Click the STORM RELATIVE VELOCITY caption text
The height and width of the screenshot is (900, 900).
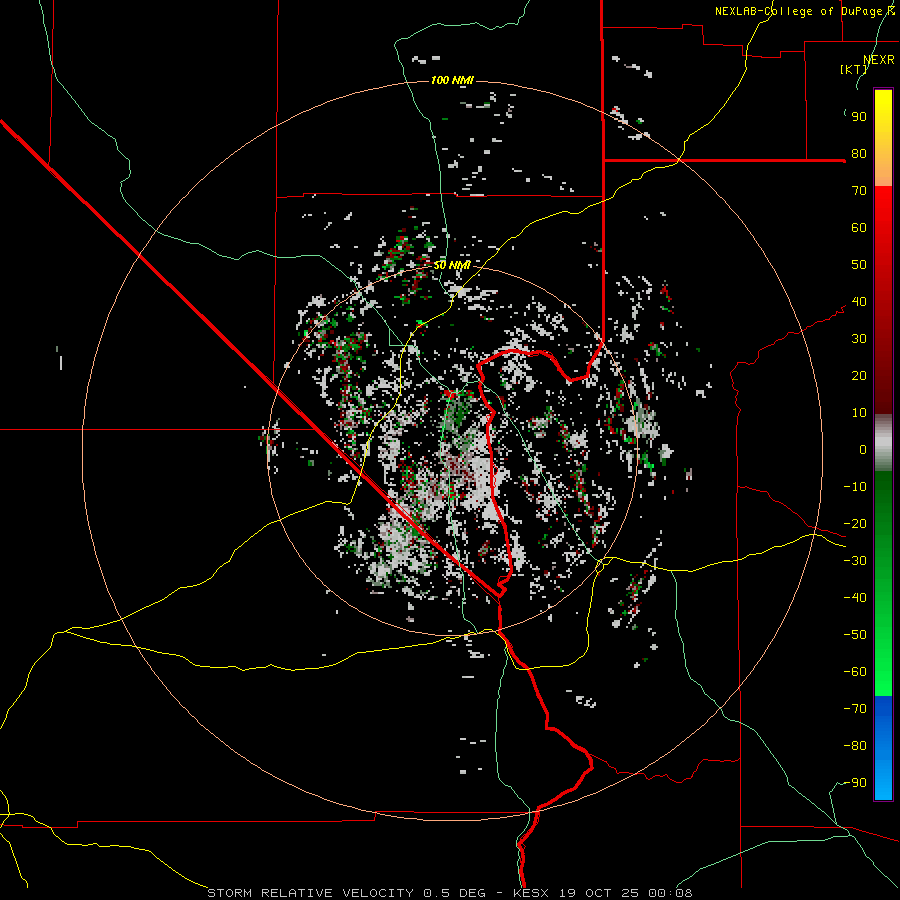tap(310, 893)
